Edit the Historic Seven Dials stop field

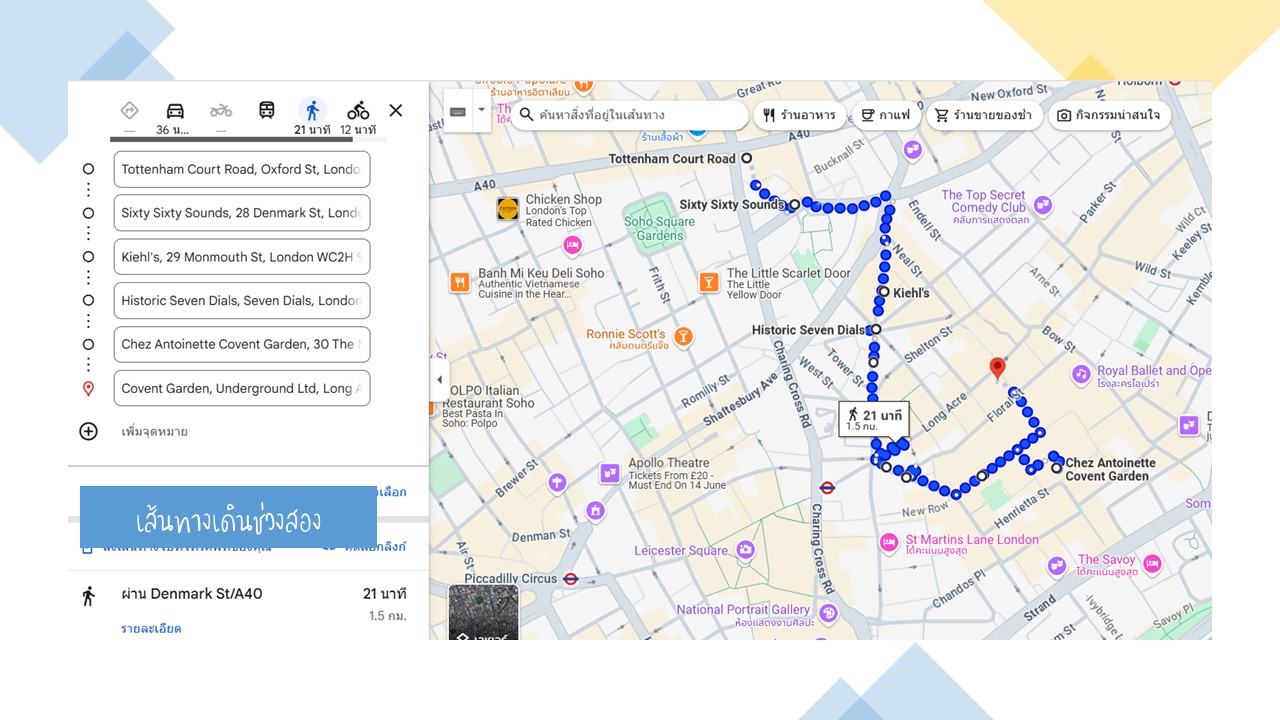[242, 300]
